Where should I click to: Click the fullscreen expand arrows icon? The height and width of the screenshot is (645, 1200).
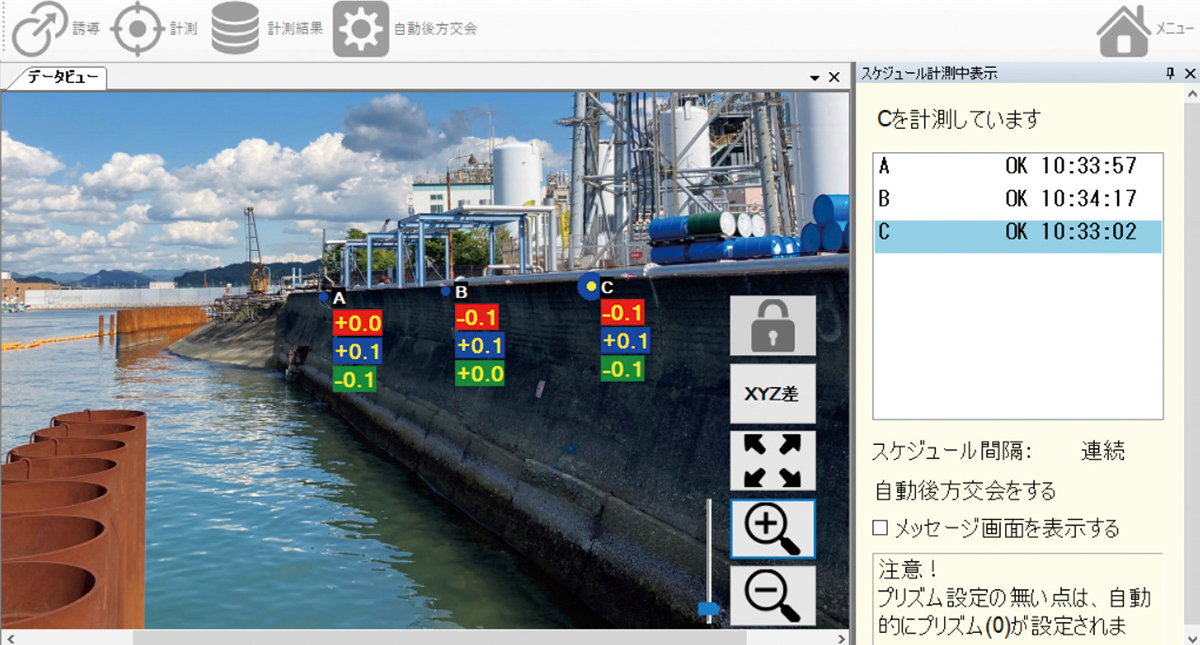click(773, 460)
